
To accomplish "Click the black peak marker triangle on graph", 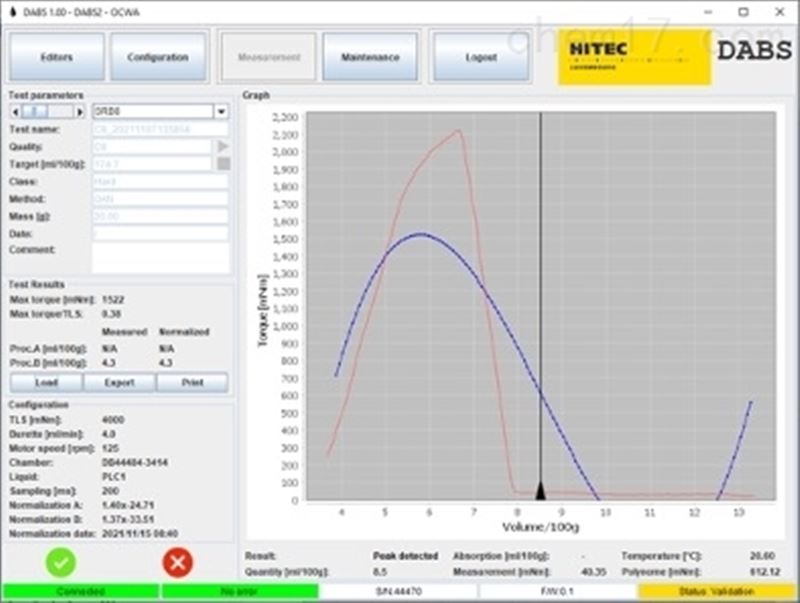I will (x=540, y=490).
